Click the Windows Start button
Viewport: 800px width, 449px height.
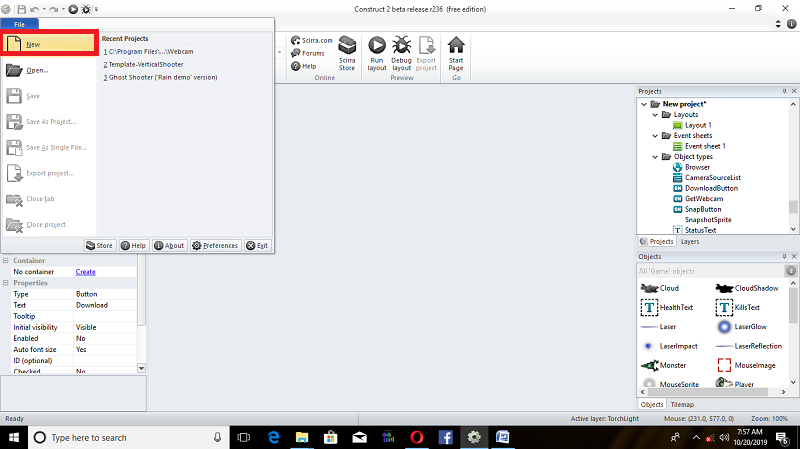[14, 437]
